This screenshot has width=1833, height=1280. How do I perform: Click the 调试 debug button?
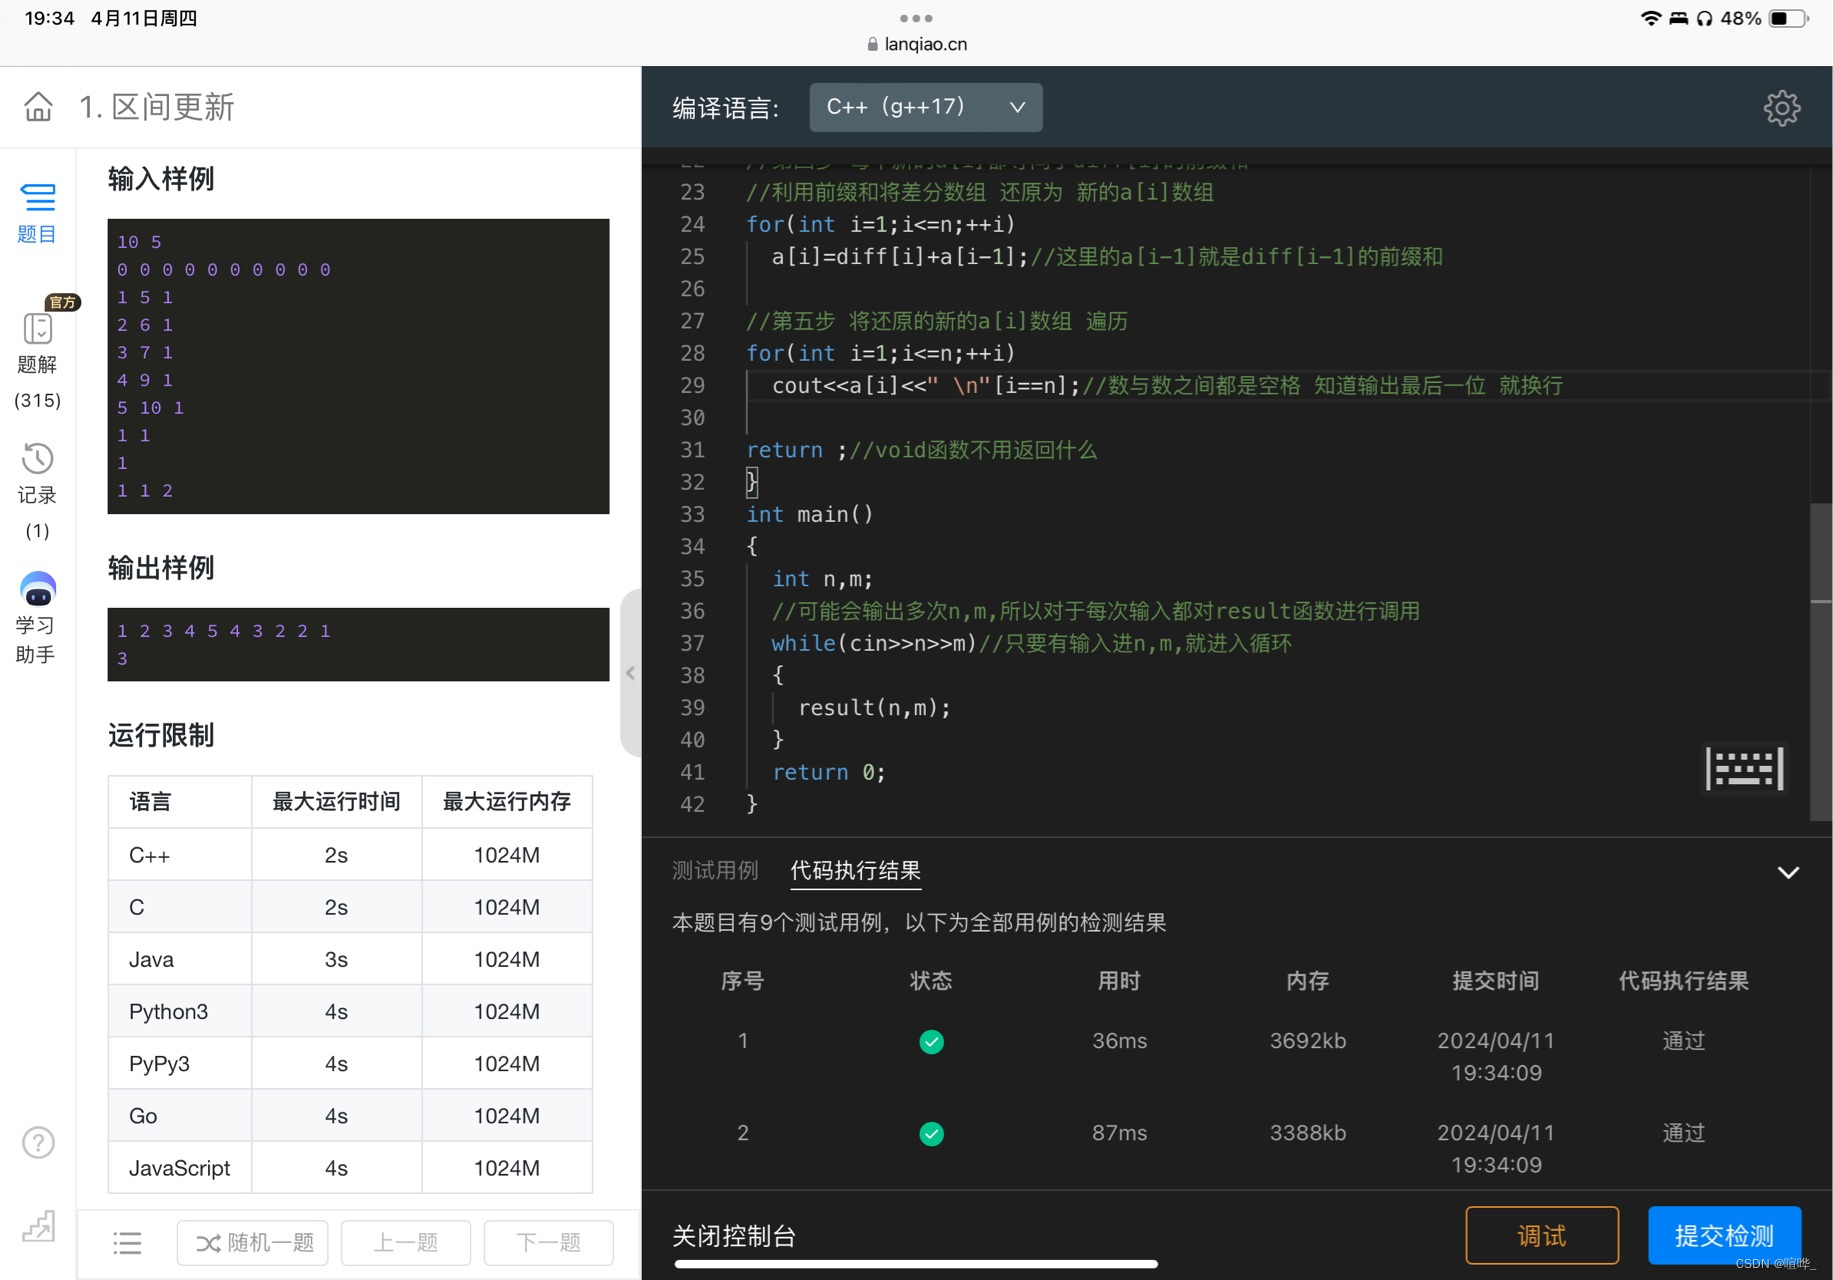1541,1235
